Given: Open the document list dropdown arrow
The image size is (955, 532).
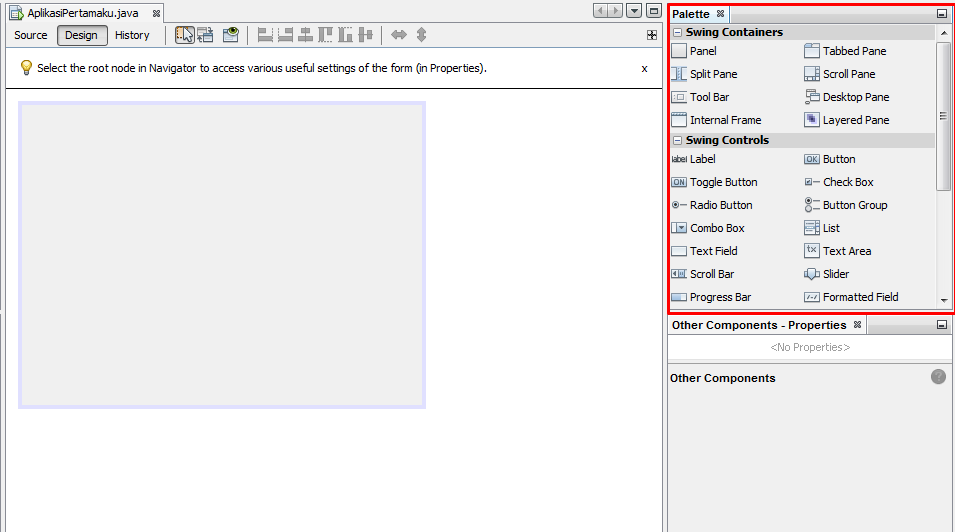Looking at the screenshot, I should point(634,11).
